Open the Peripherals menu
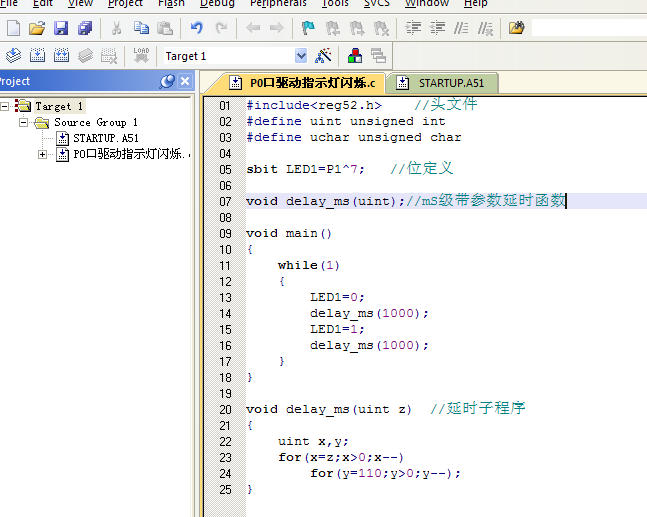This screenshot has width=647, height=517. click(x=279, y=4)
